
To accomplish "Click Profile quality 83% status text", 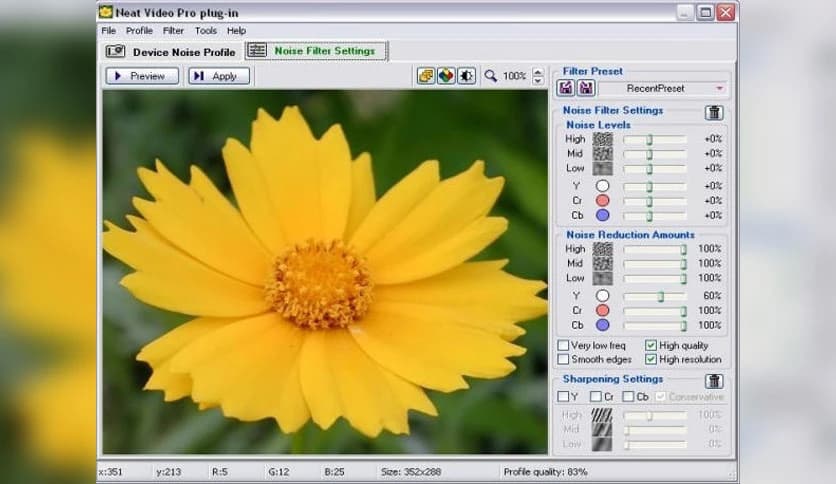I will click(x=545, y=472).
